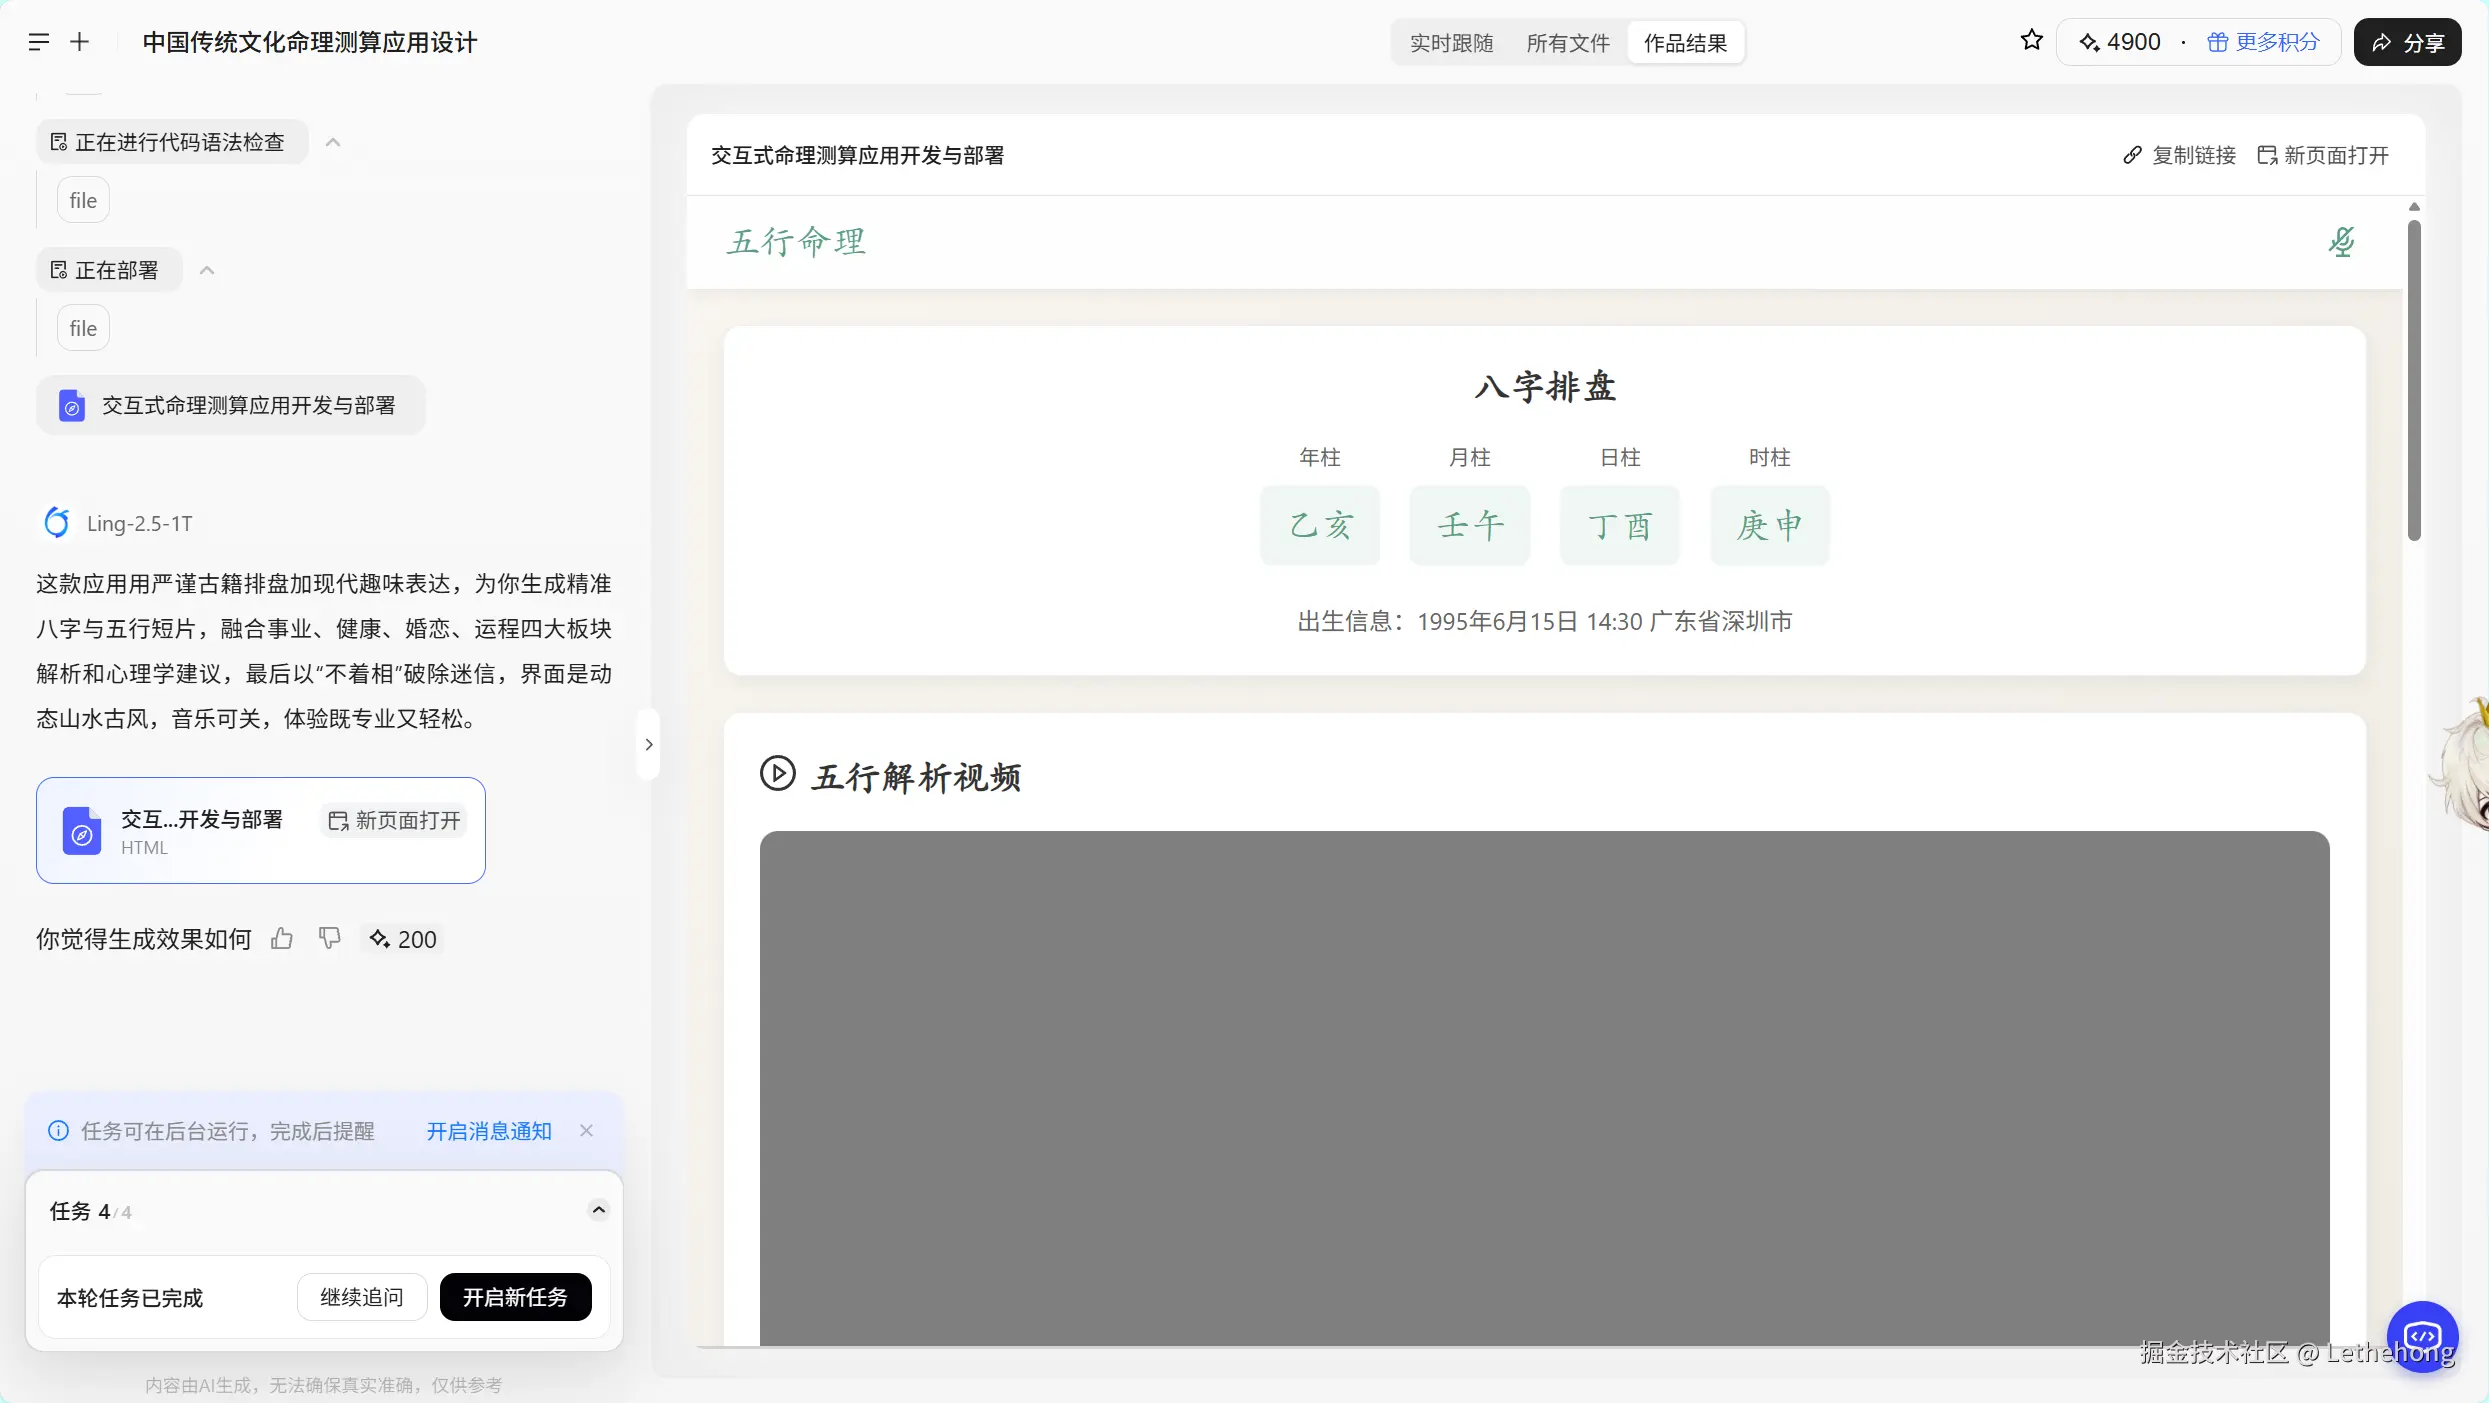The width and height of the screenshot is (2489, 1403).
Task: Click the thumbs up feedback icon
Action: pos(282,939)
